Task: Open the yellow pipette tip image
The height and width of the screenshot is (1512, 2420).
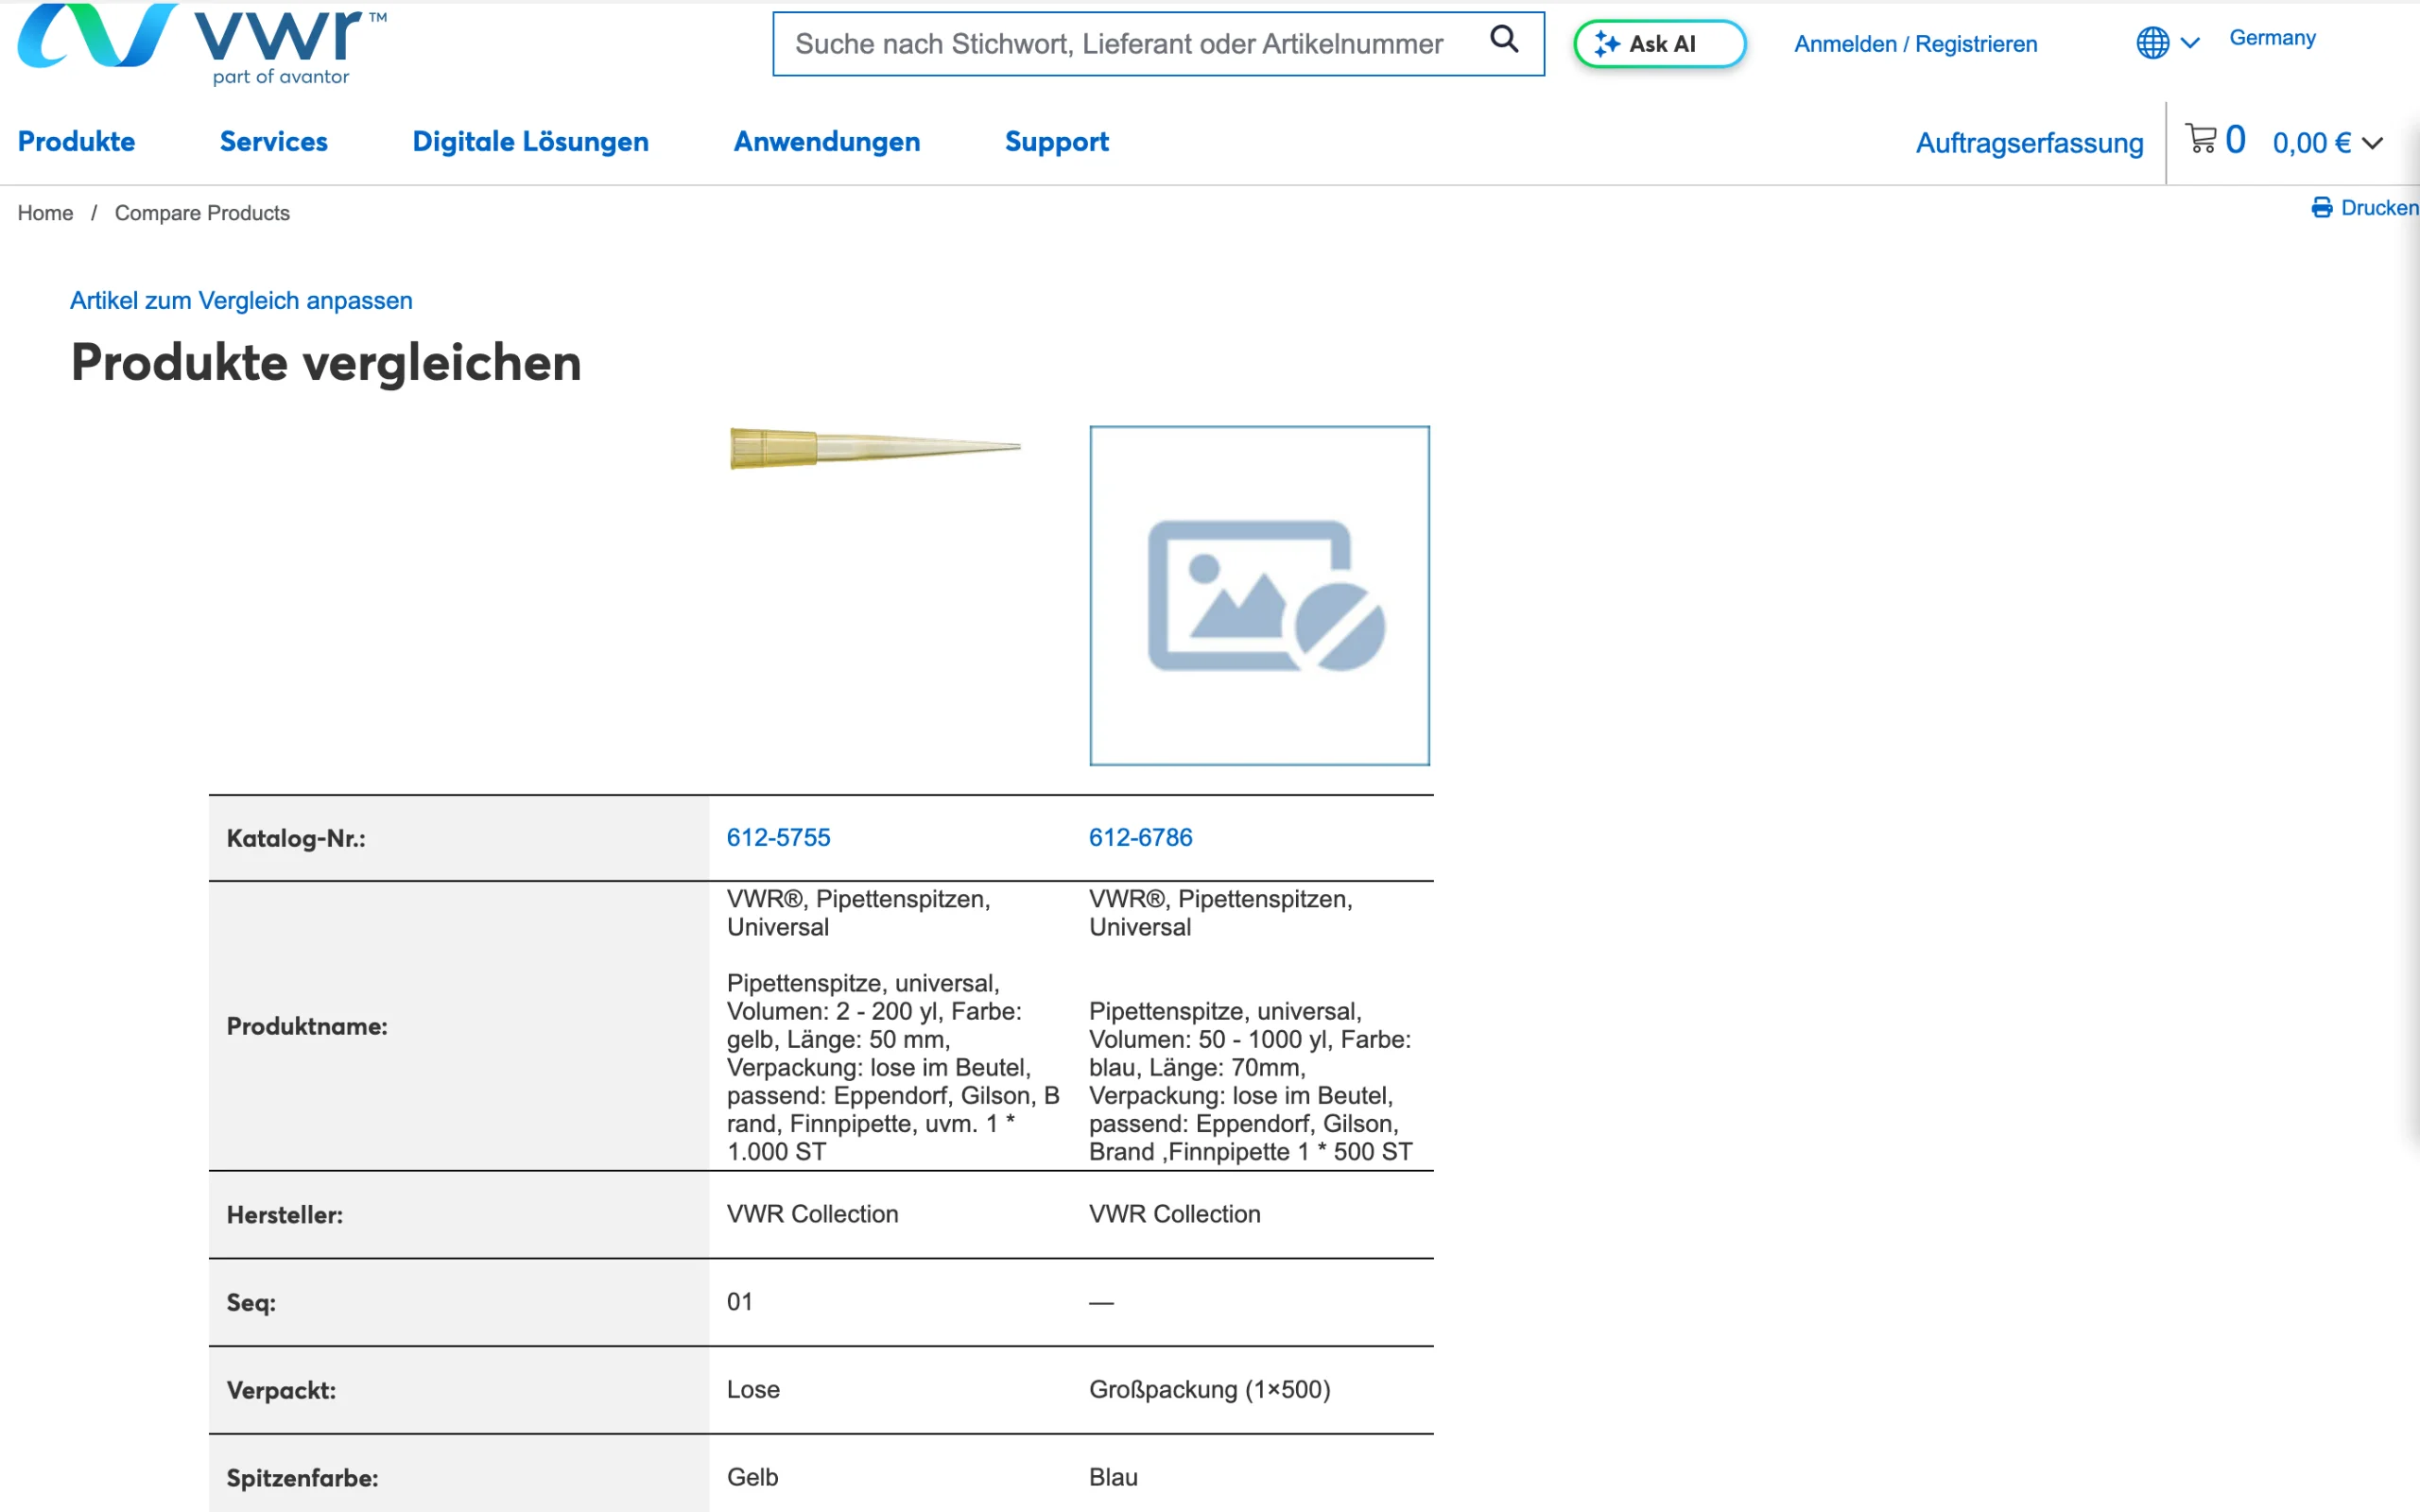Action: point(875,447)
